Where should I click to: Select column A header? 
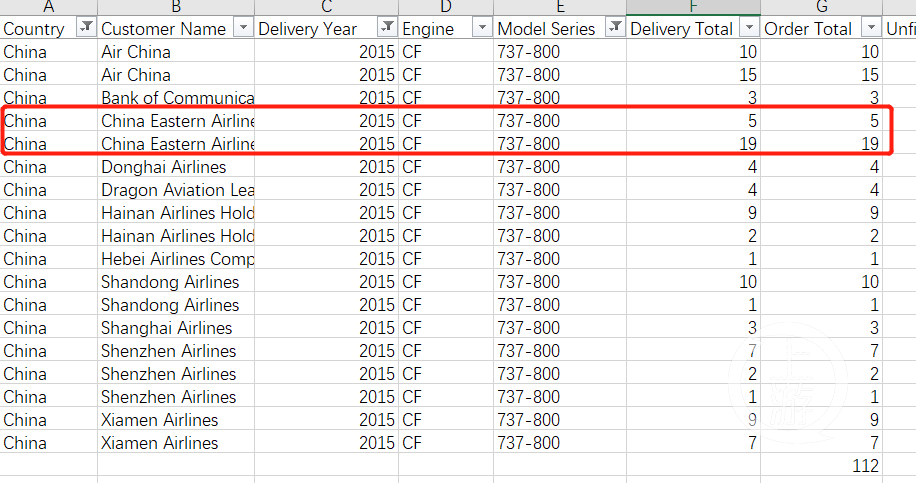tap(48, 7)
